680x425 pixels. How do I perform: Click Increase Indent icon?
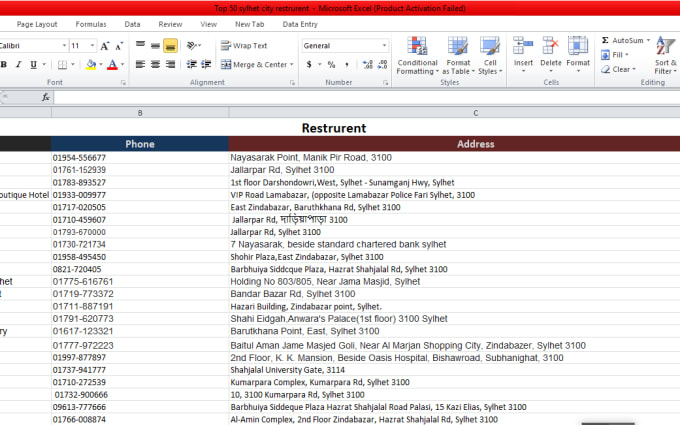click(206, 64)
